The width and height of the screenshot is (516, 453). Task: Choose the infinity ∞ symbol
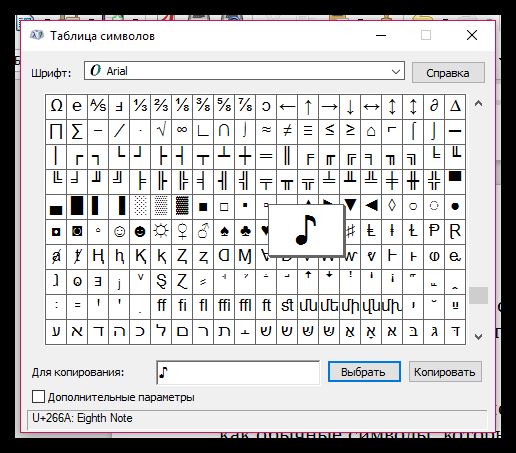[182, 131]
